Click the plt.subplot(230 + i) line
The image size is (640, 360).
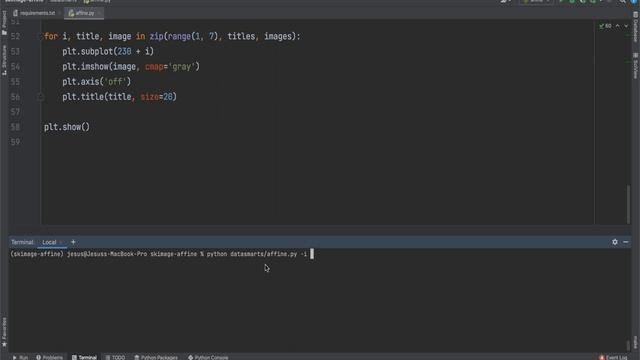(x=108, y=51)
